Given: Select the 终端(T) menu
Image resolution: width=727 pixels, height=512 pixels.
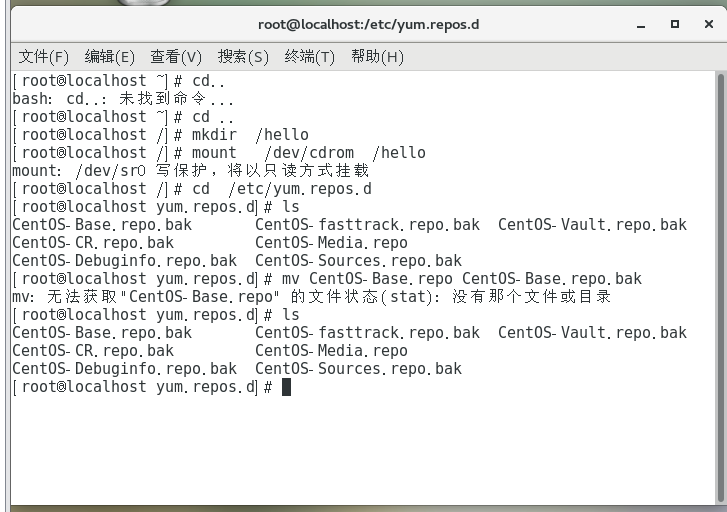Looking at the screenshot, I should pos(309,56).
